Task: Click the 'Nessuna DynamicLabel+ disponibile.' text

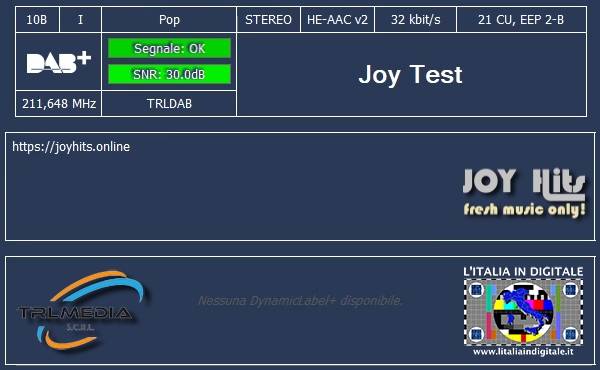Action: pyautogui.click(x=300, y=301)
